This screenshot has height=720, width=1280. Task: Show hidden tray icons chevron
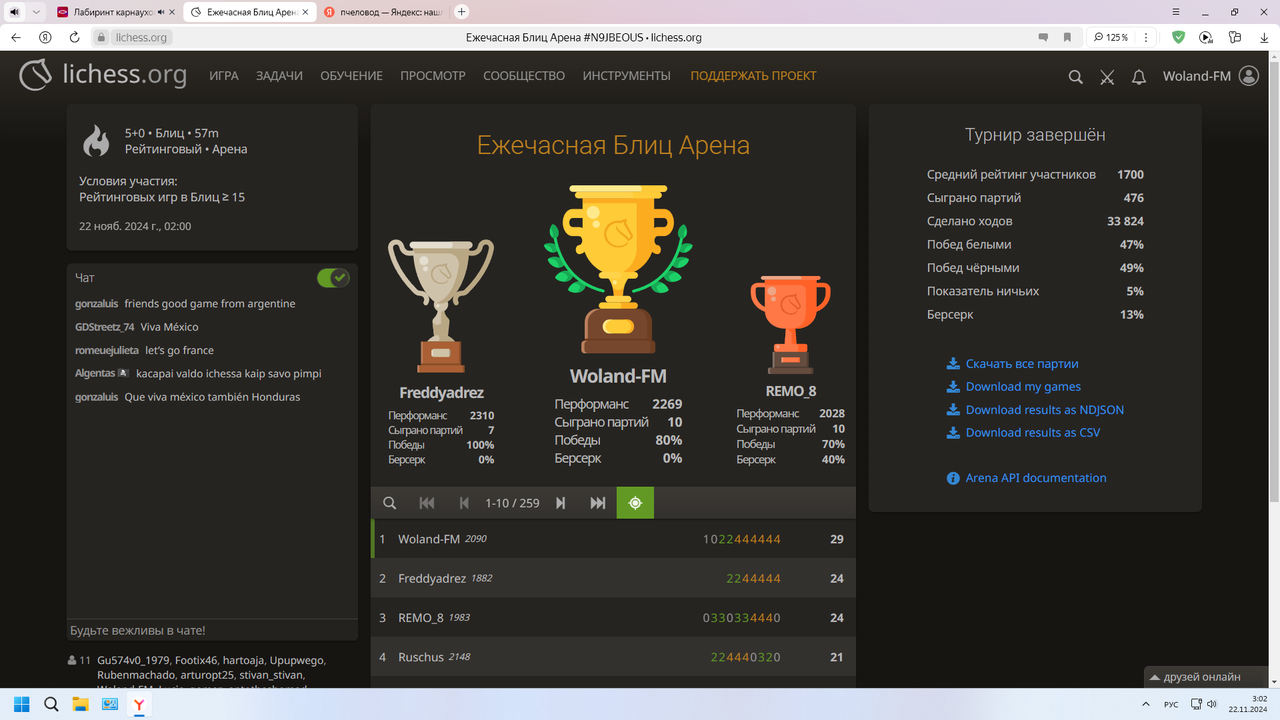(x=1146, y=705)
